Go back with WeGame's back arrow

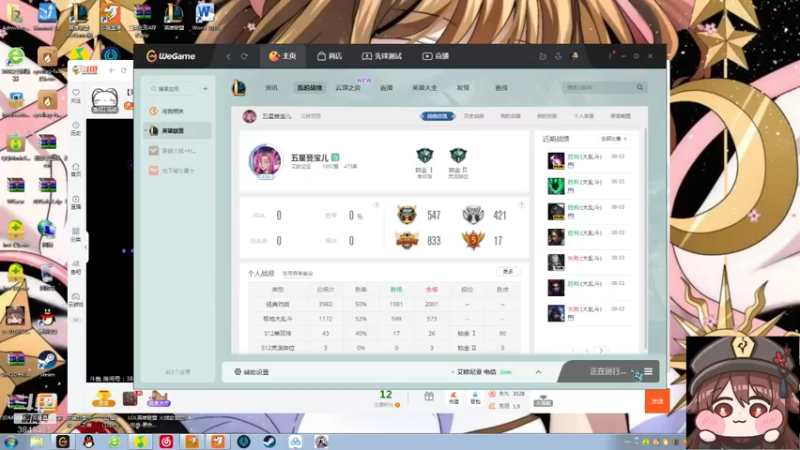tap(228, 56)
